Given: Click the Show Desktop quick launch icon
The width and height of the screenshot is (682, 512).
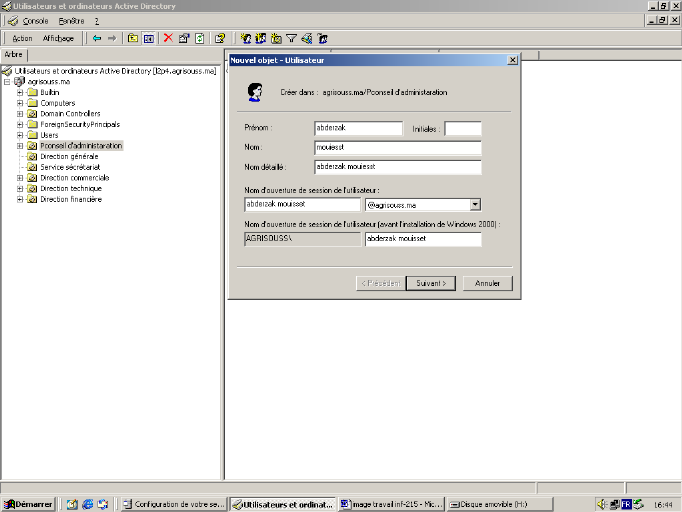Looking at the screenshot, I should (72, 504).
